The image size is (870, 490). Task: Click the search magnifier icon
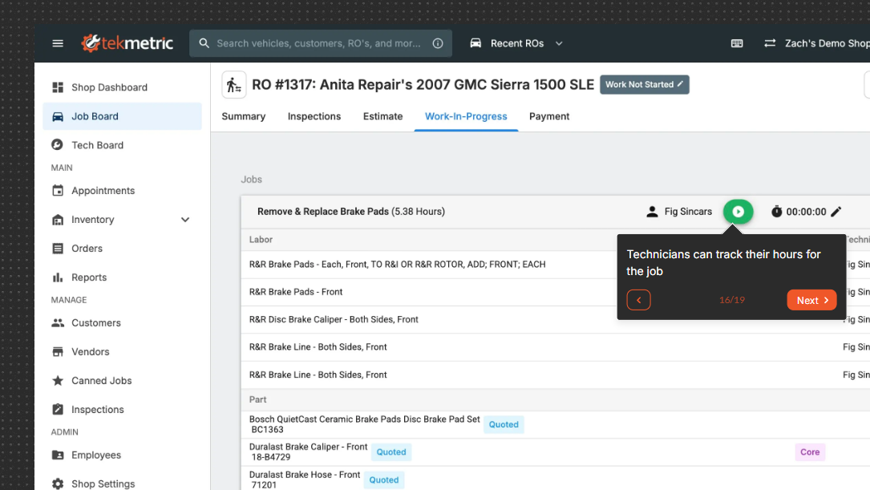pyautogui.click(x=204, y=43)
